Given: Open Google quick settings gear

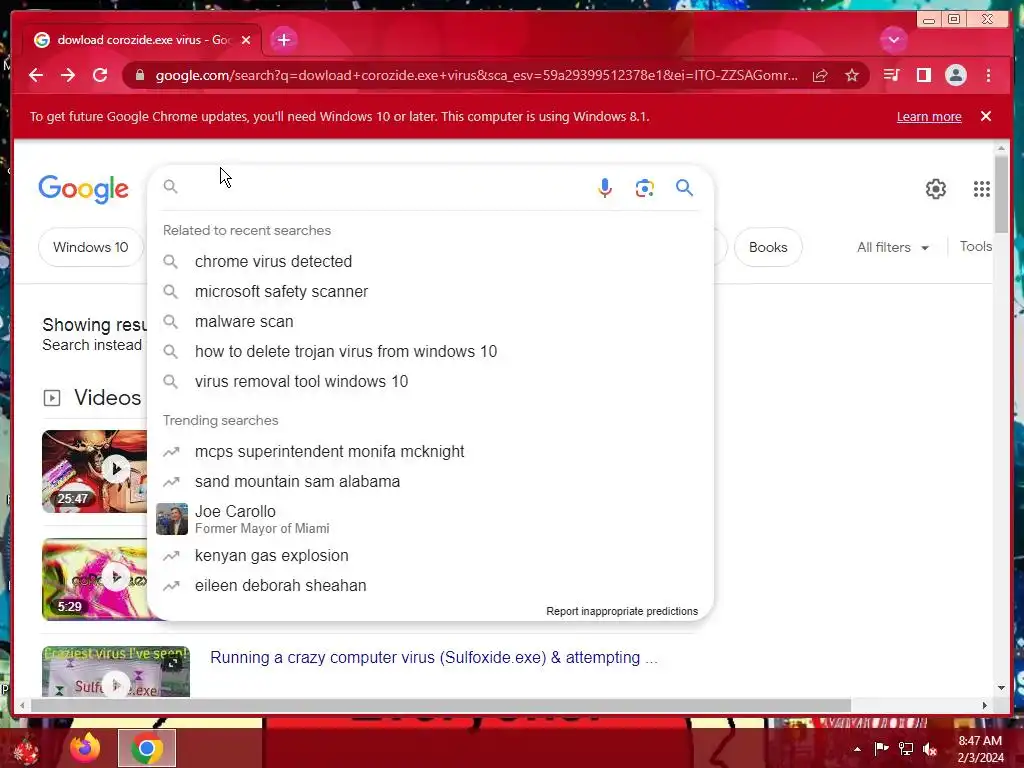Looking at the screenshot, I should coord(936,189).
